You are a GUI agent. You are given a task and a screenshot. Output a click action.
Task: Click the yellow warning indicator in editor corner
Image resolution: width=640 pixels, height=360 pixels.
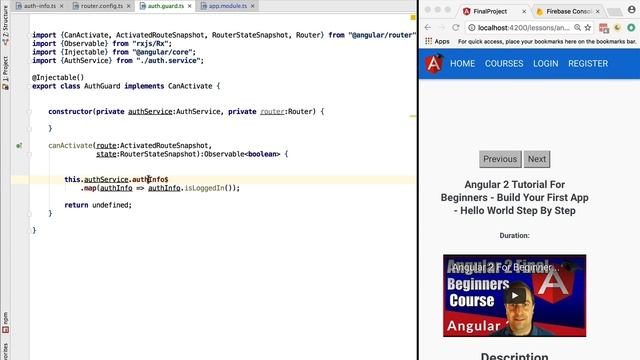pyautogui.click(x=413, y=18)
